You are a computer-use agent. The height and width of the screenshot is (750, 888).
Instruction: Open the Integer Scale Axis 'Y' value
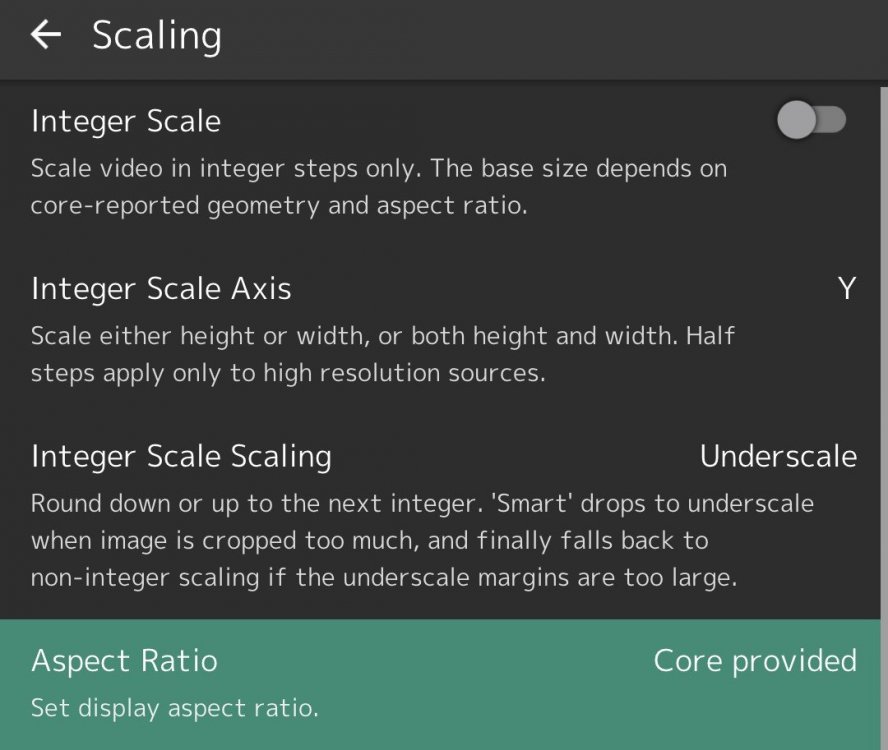pyautogui.click(x=846, y=289)
